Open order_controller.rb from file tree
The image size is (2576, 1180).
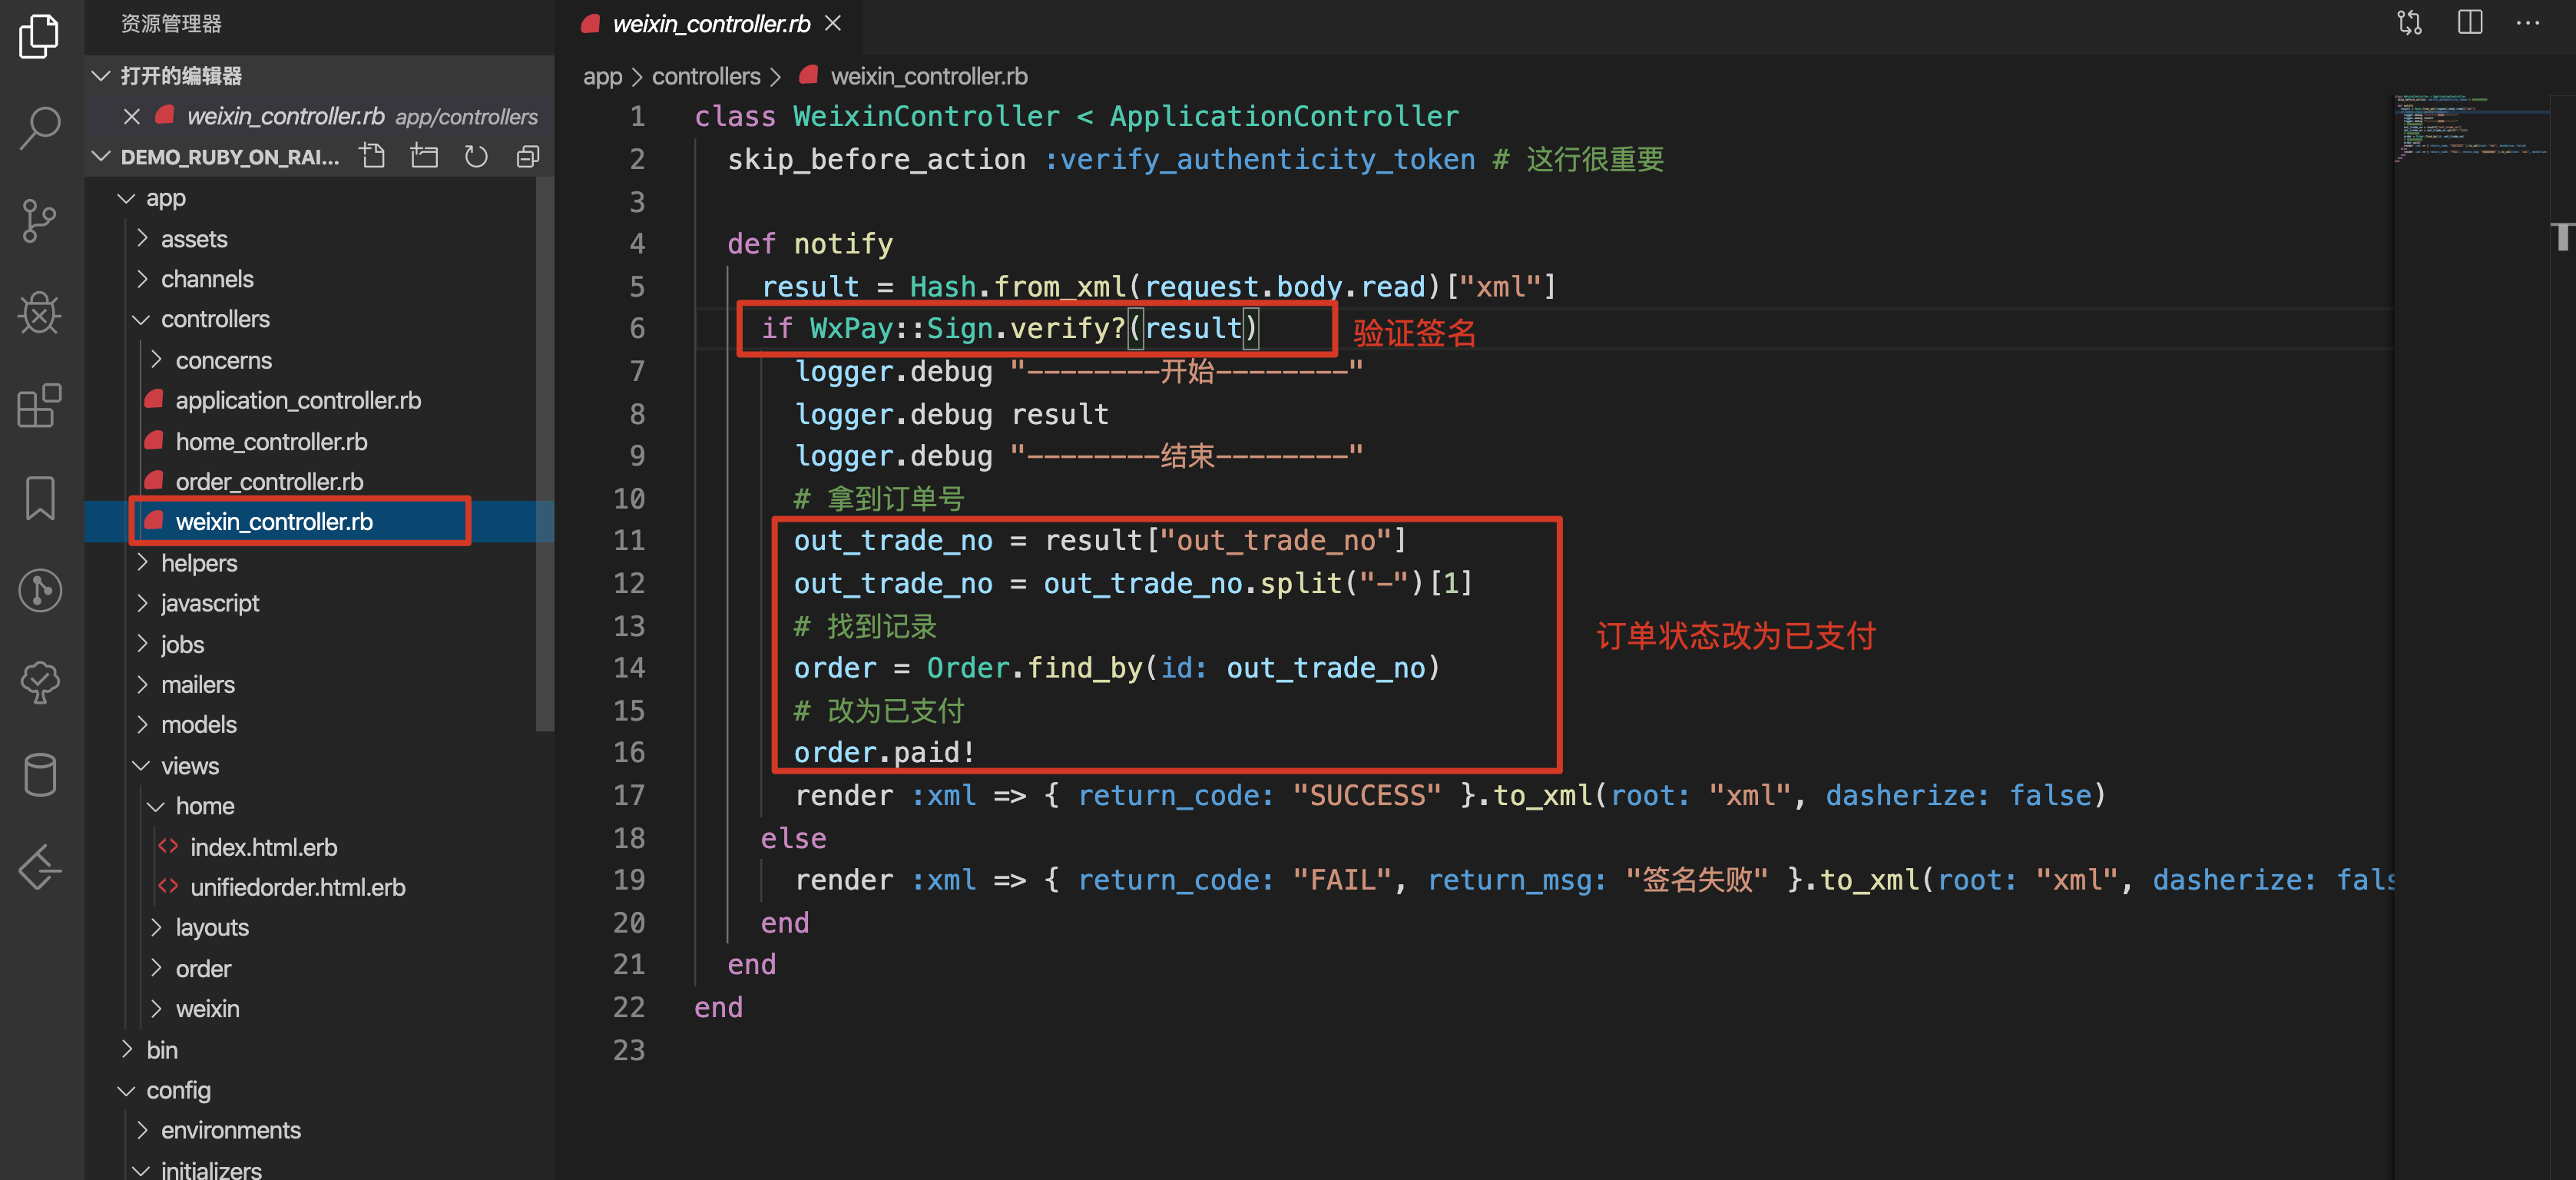[269, 481]
